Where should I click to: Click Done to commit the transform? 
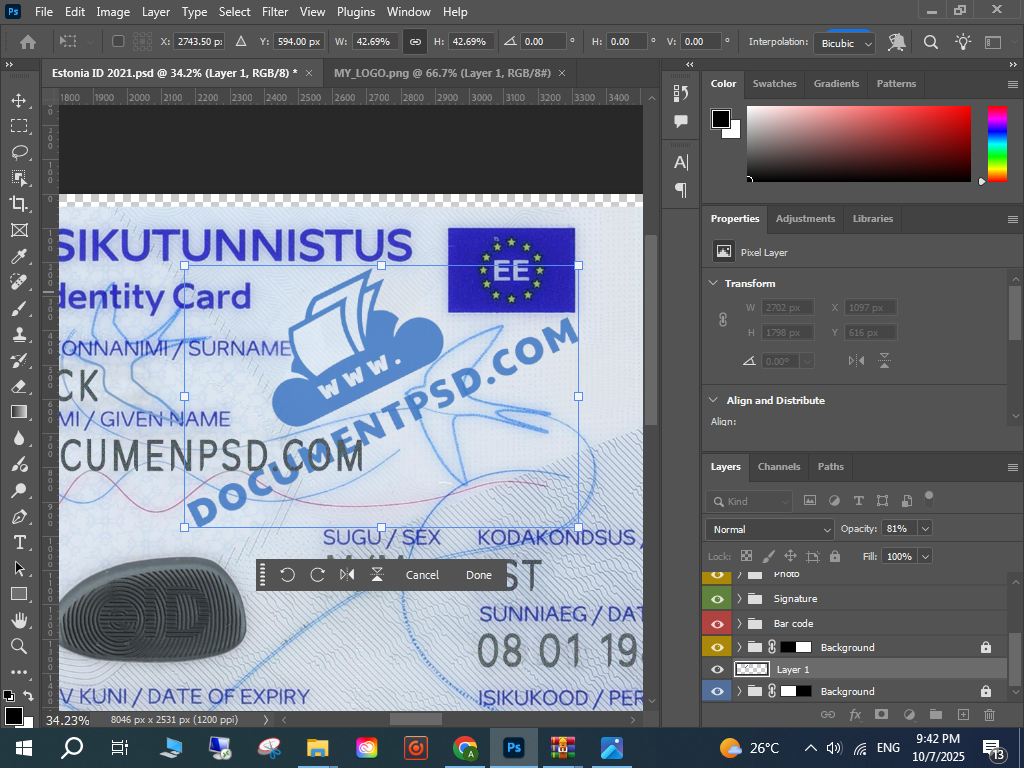478,575
